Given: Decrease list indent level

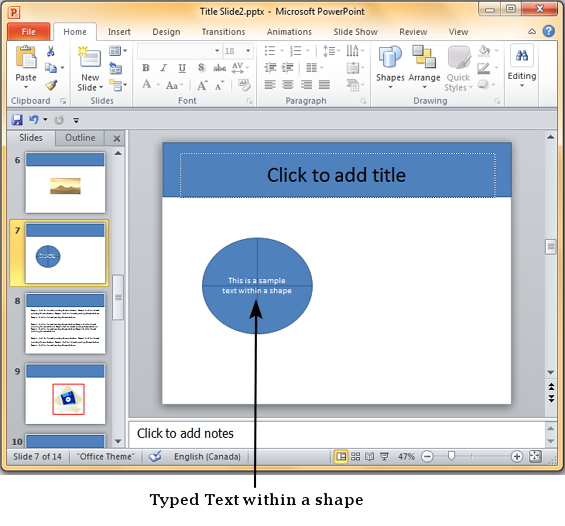Looking at the screenshot, I should pyautogui.click(x=270, y=67).
